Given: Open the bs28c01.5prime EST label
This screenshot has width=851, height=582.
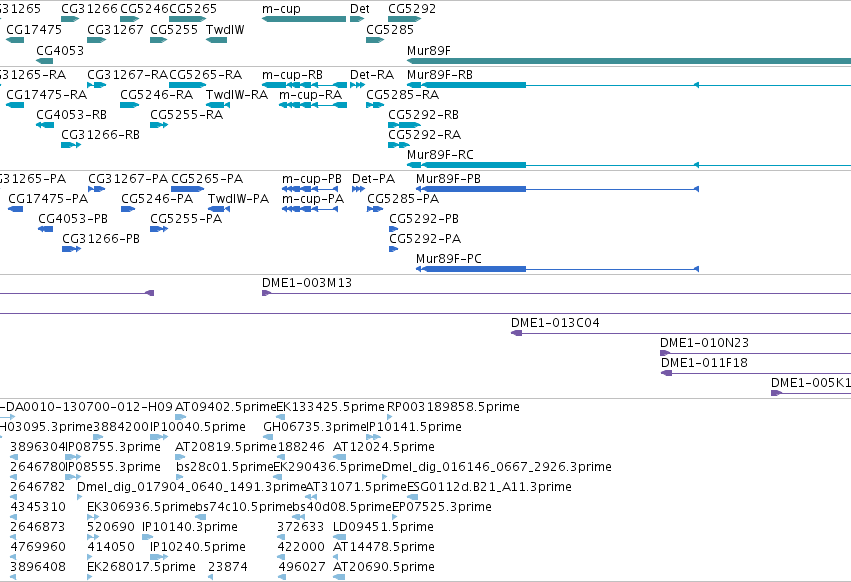Looking at the screenshot, I should click(x=225, y=467).
